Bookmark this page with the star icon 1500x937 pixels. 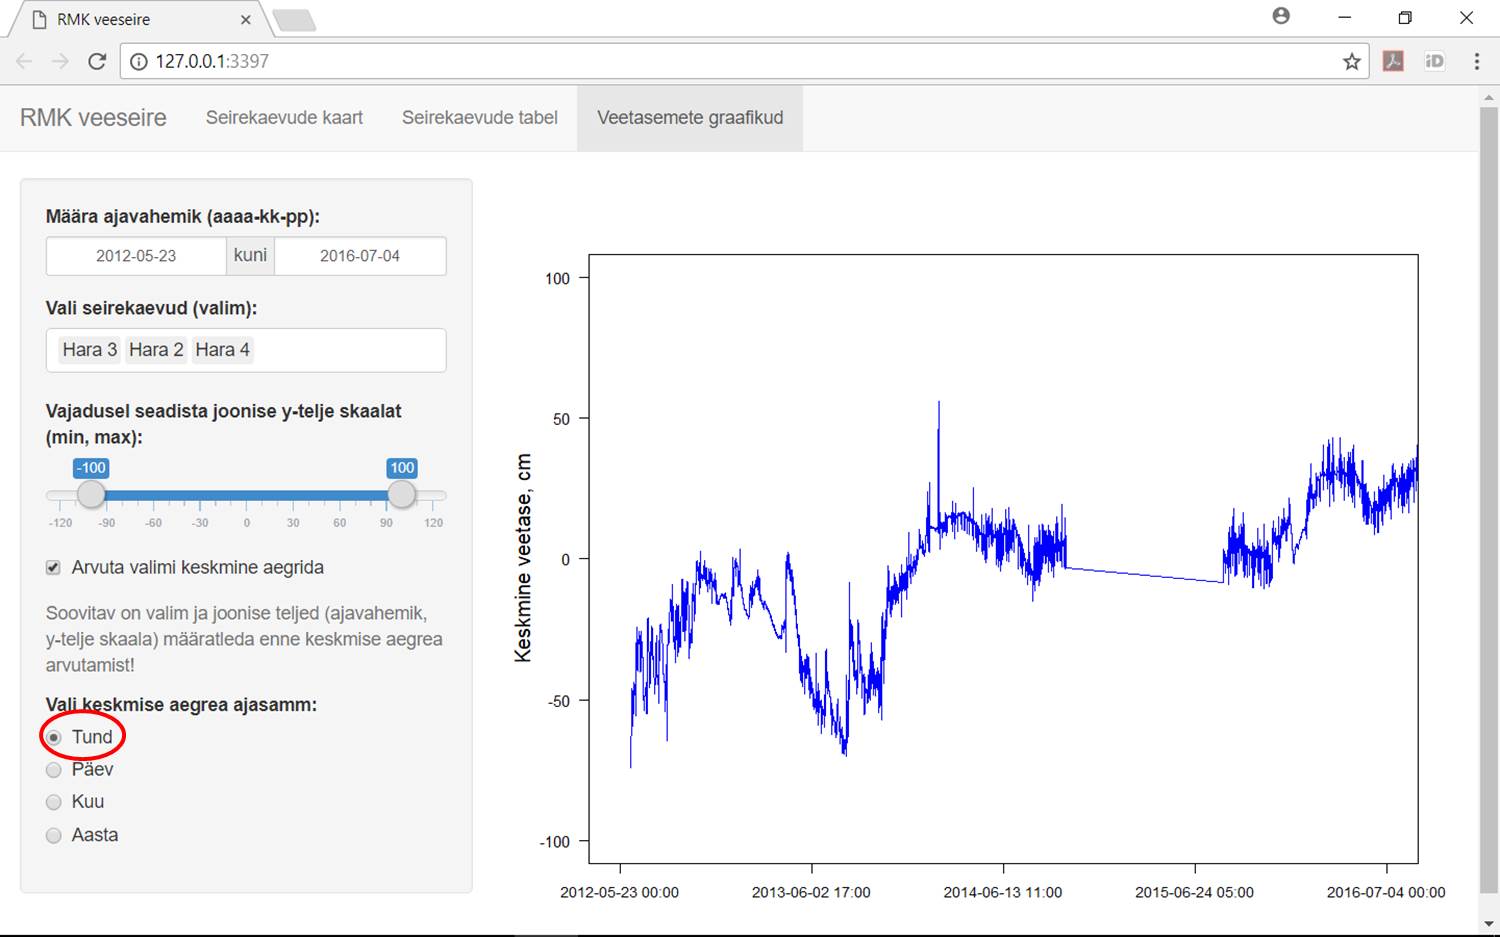coord(1351,61)
